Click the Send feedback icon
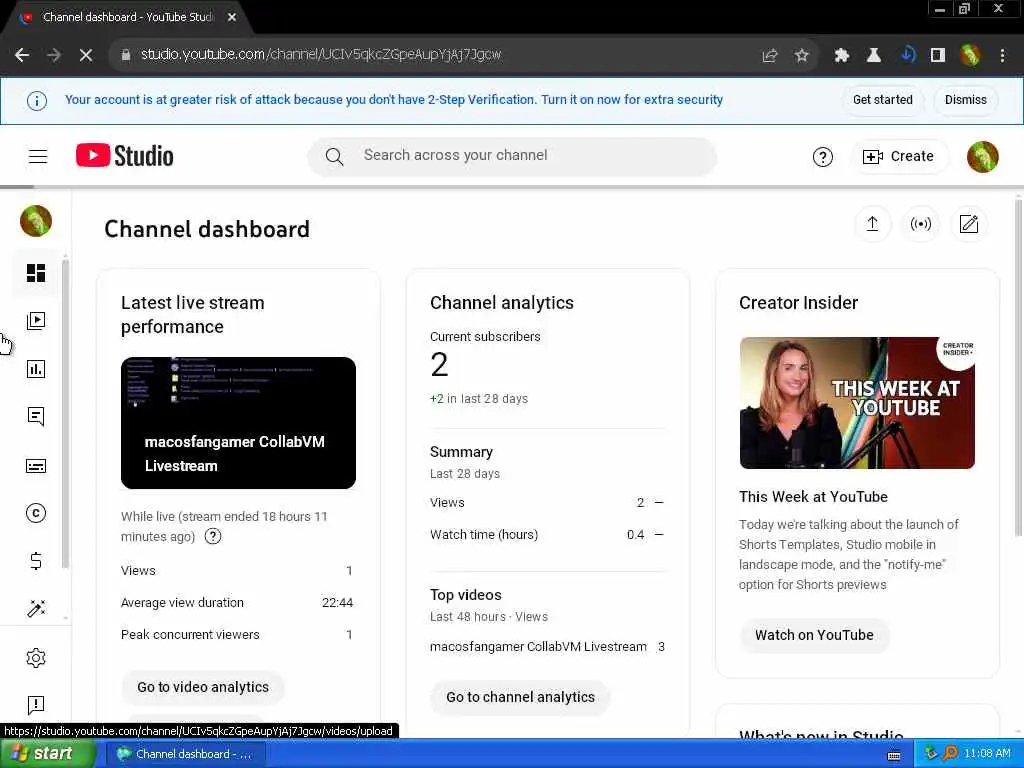 pyautogui.click(x=36, y=705)
